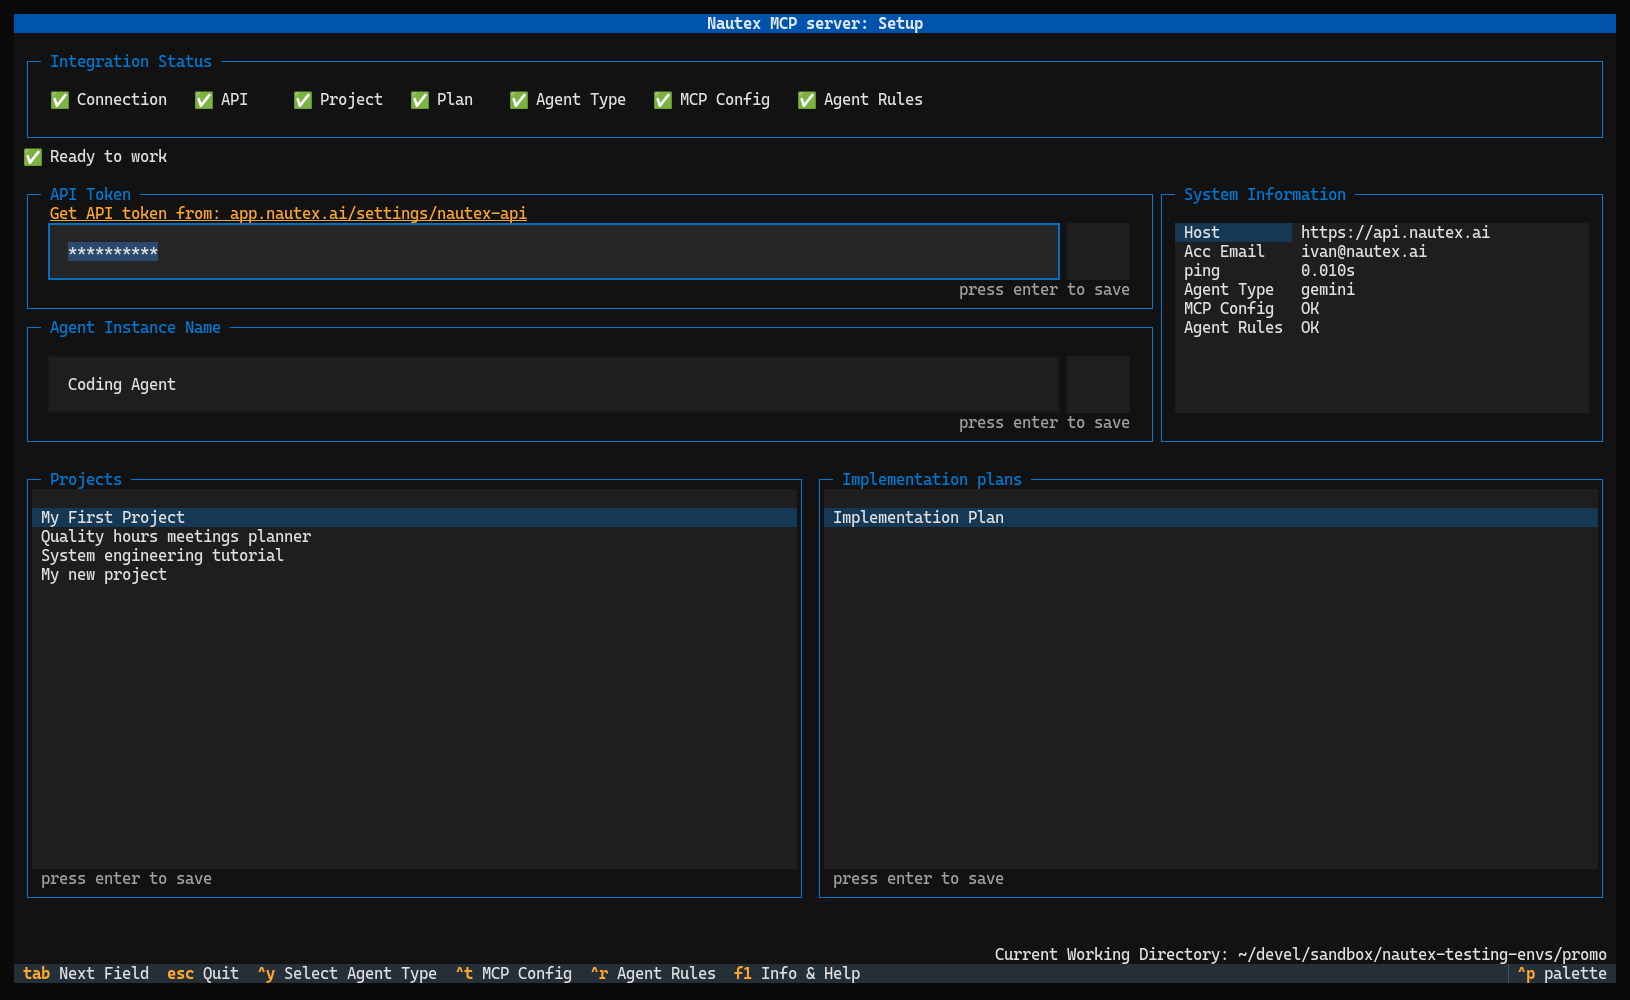Toggle the MCP Config integration checkbox
1630x1000 pixels.
(662, 99)
